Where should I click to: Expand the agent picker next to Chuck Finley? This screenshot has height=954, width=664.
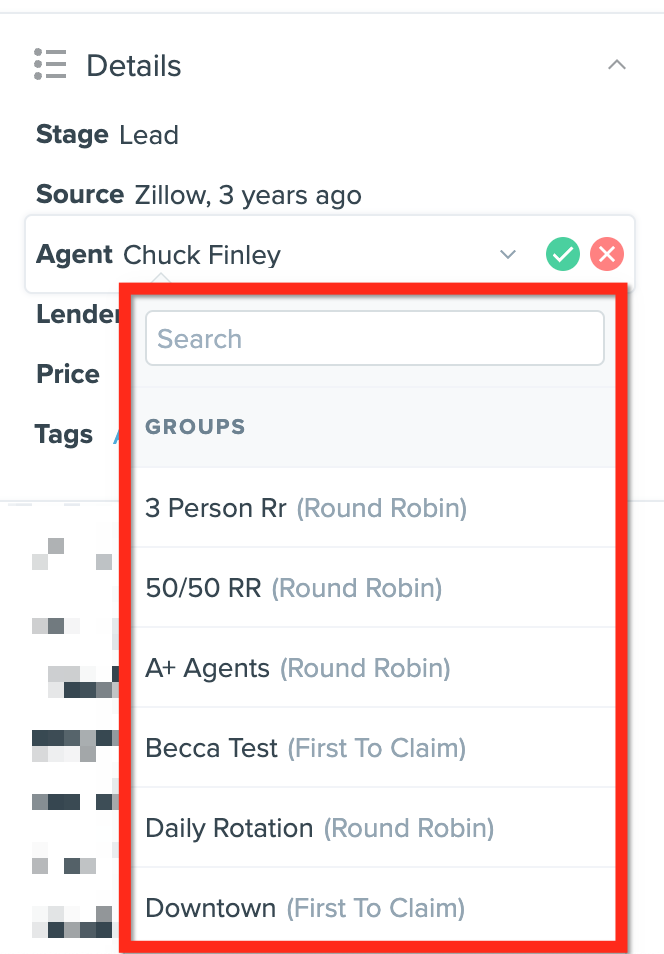[x=507, y=254]
